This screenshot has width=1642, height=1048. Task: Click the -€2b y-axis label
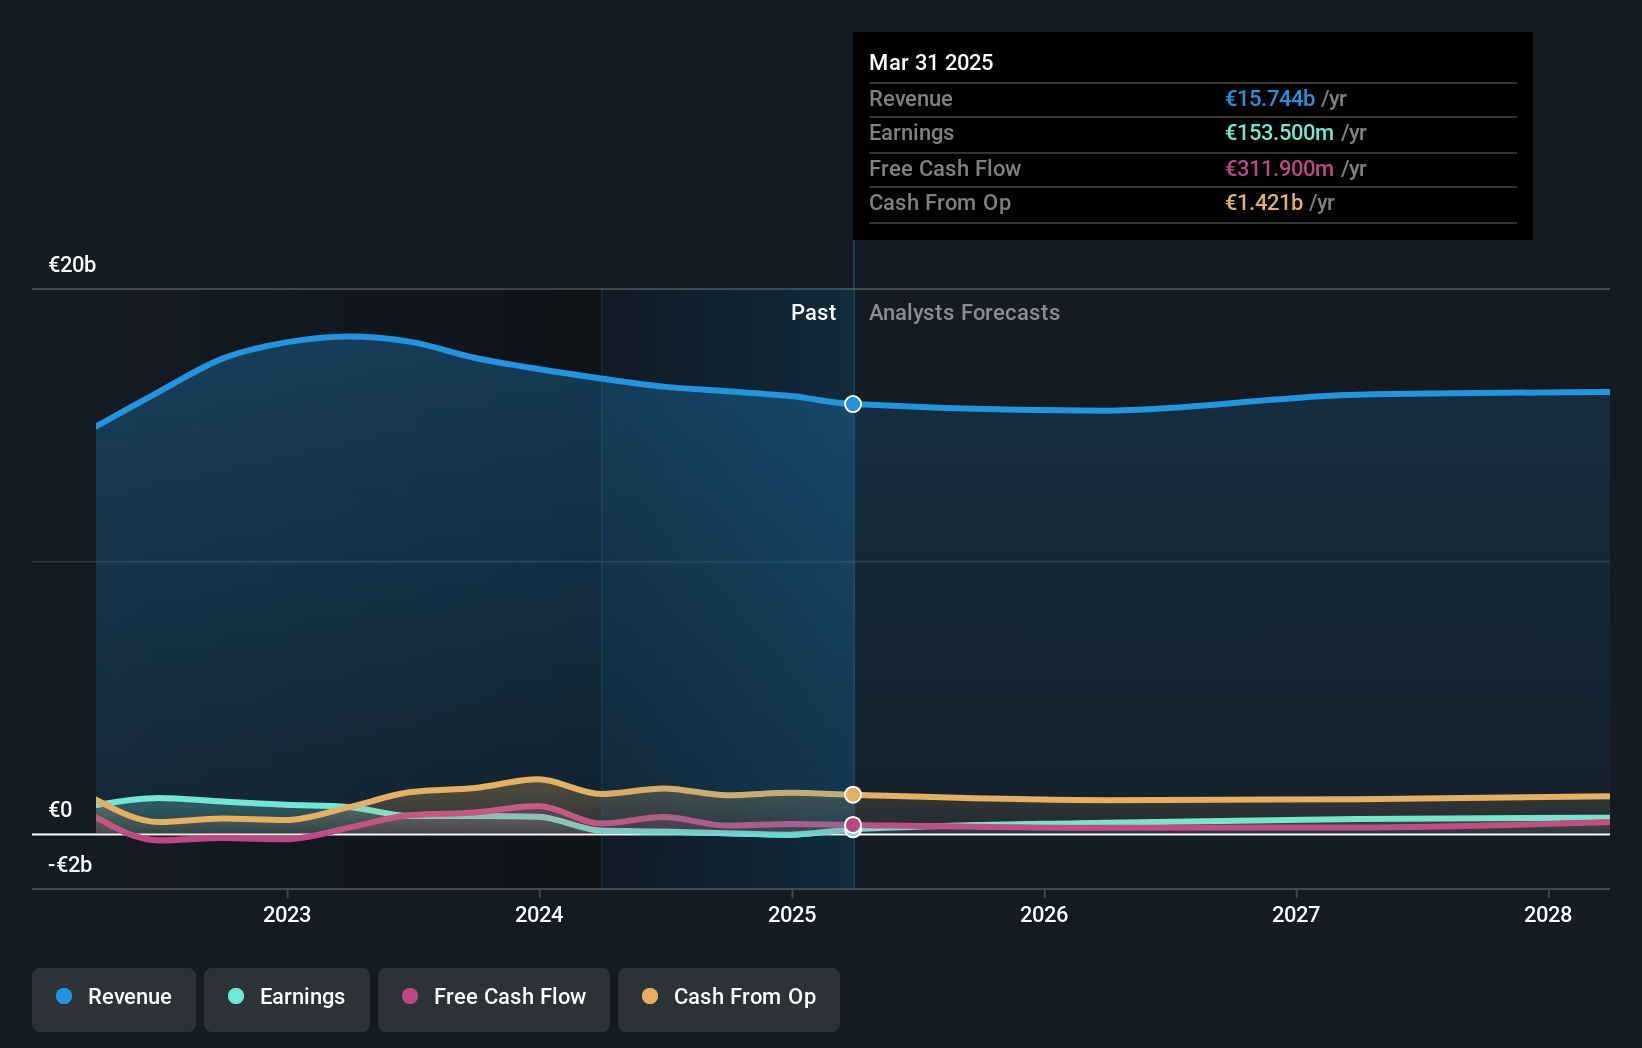click(70, 865)
